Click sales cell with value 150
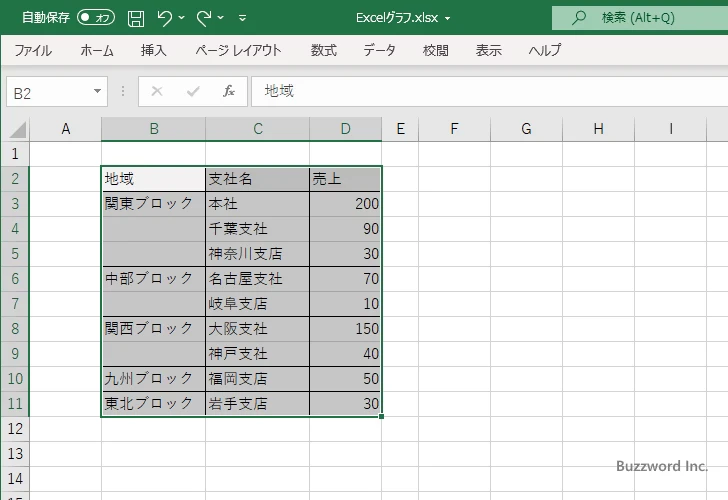The width and height of the screenshot is (728, 500). tap(345, 329)
